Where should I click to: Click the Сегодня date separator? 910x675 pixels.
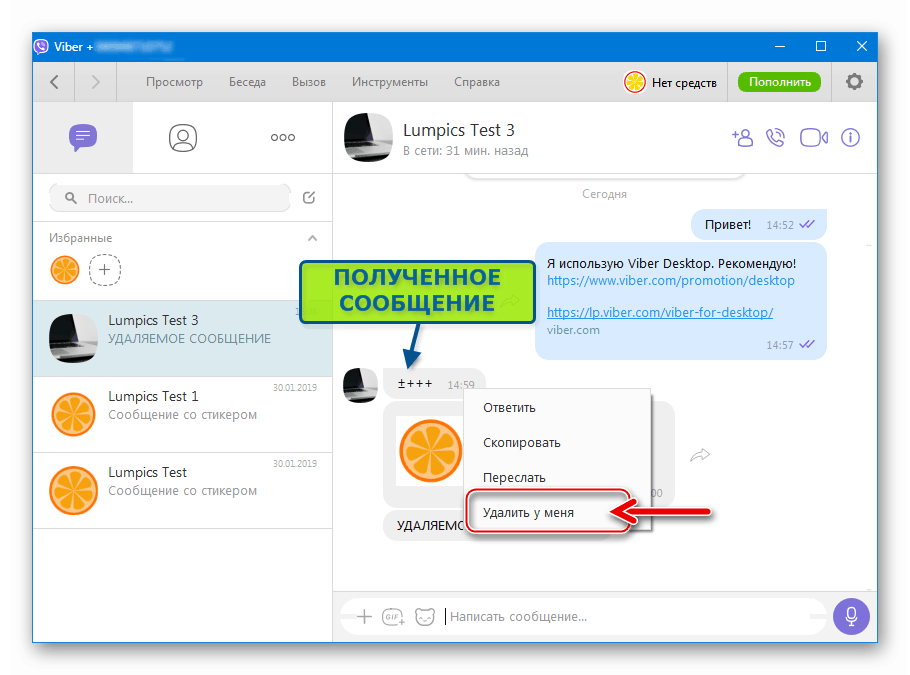click(x=604, y=194)
